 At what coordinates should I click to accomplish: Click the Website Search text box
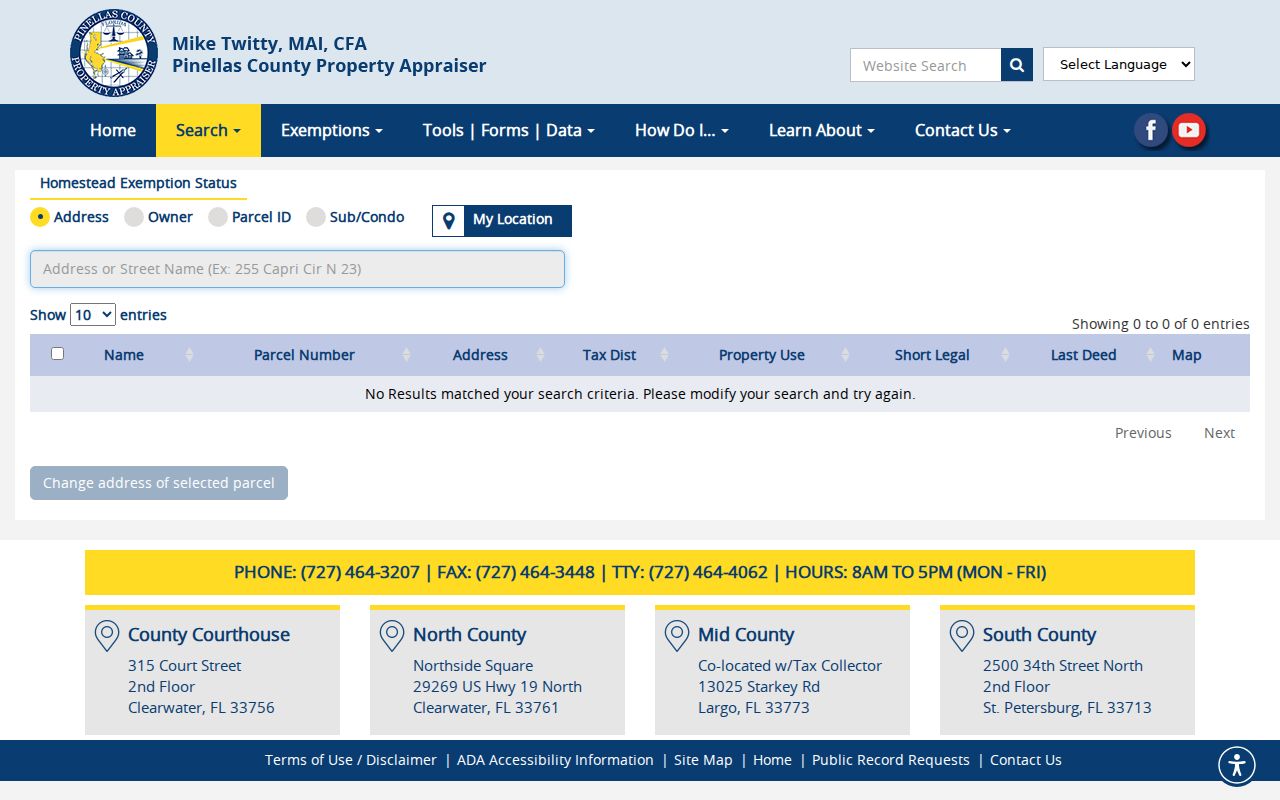[926, 65]
